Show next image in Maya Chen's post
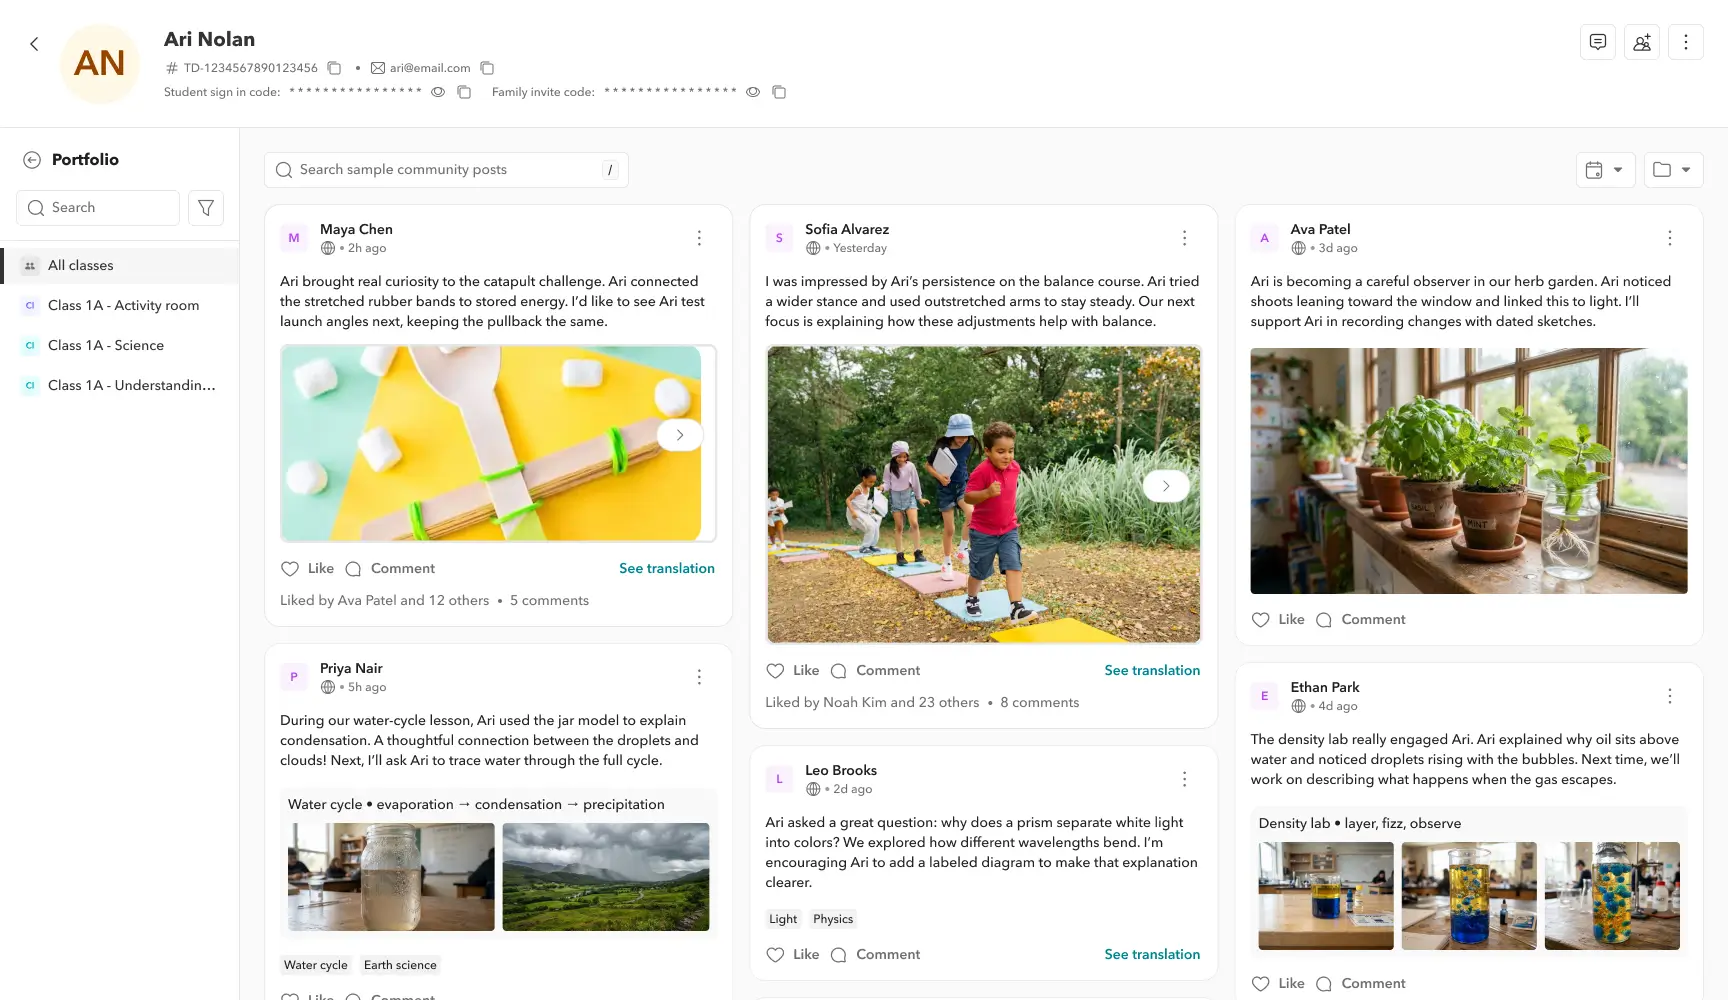 (x=680, y=435)
